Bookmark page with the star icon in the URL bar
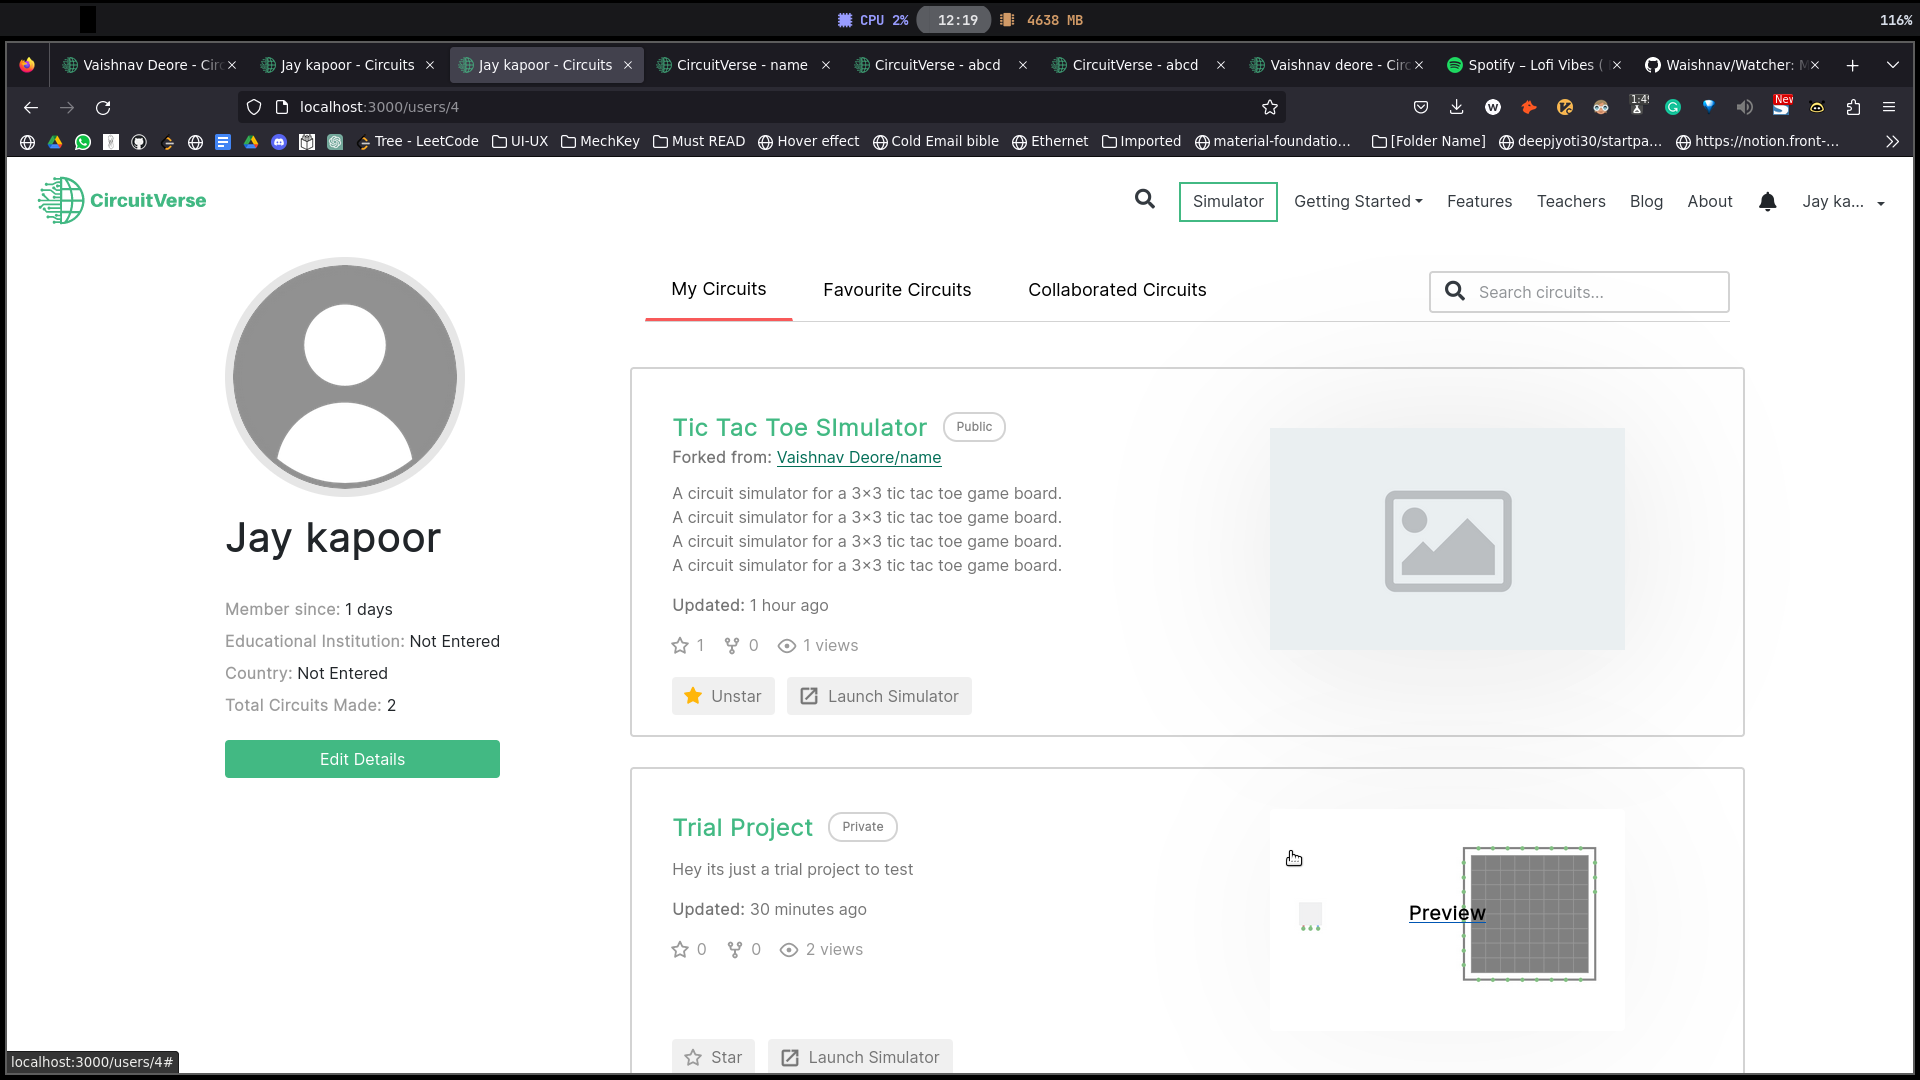1920x1080 pixels. click(1270, 107)
